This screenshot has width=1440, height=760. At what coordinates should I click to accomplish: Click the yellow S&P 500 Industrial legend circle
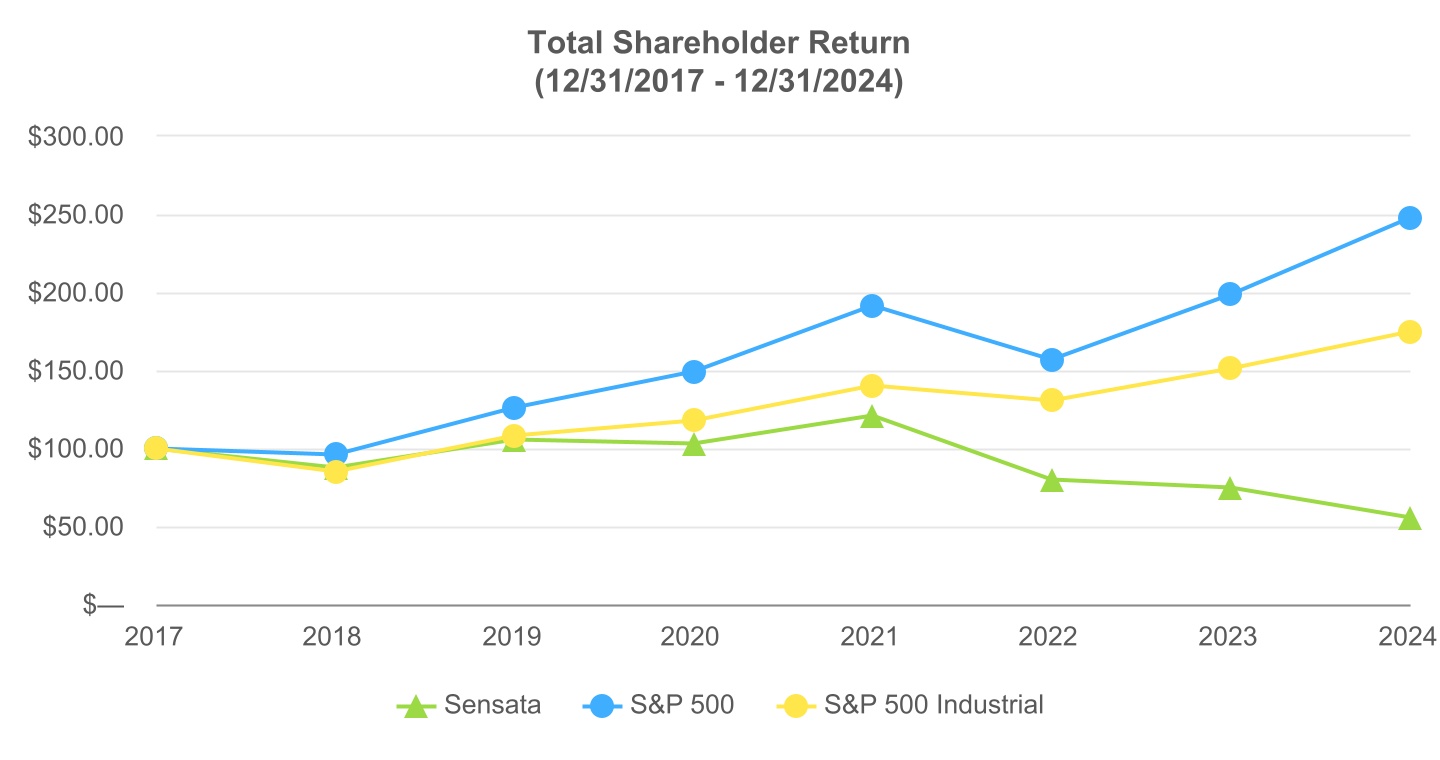pyautogui.click(x=797, y=706)
